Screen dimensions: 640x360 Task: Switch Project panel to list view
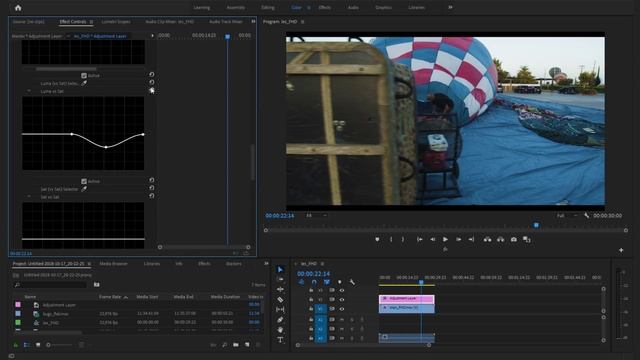(27, 345)
